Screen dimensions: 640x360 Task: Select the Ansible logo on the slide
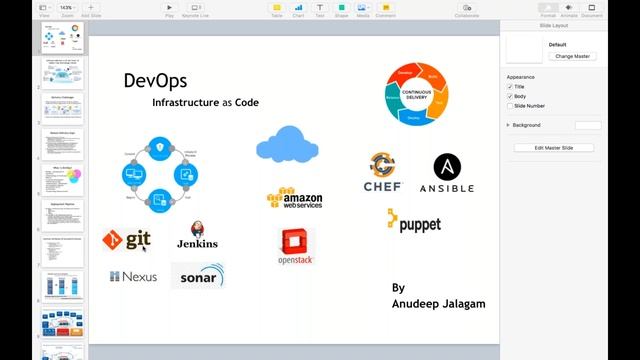447,173
